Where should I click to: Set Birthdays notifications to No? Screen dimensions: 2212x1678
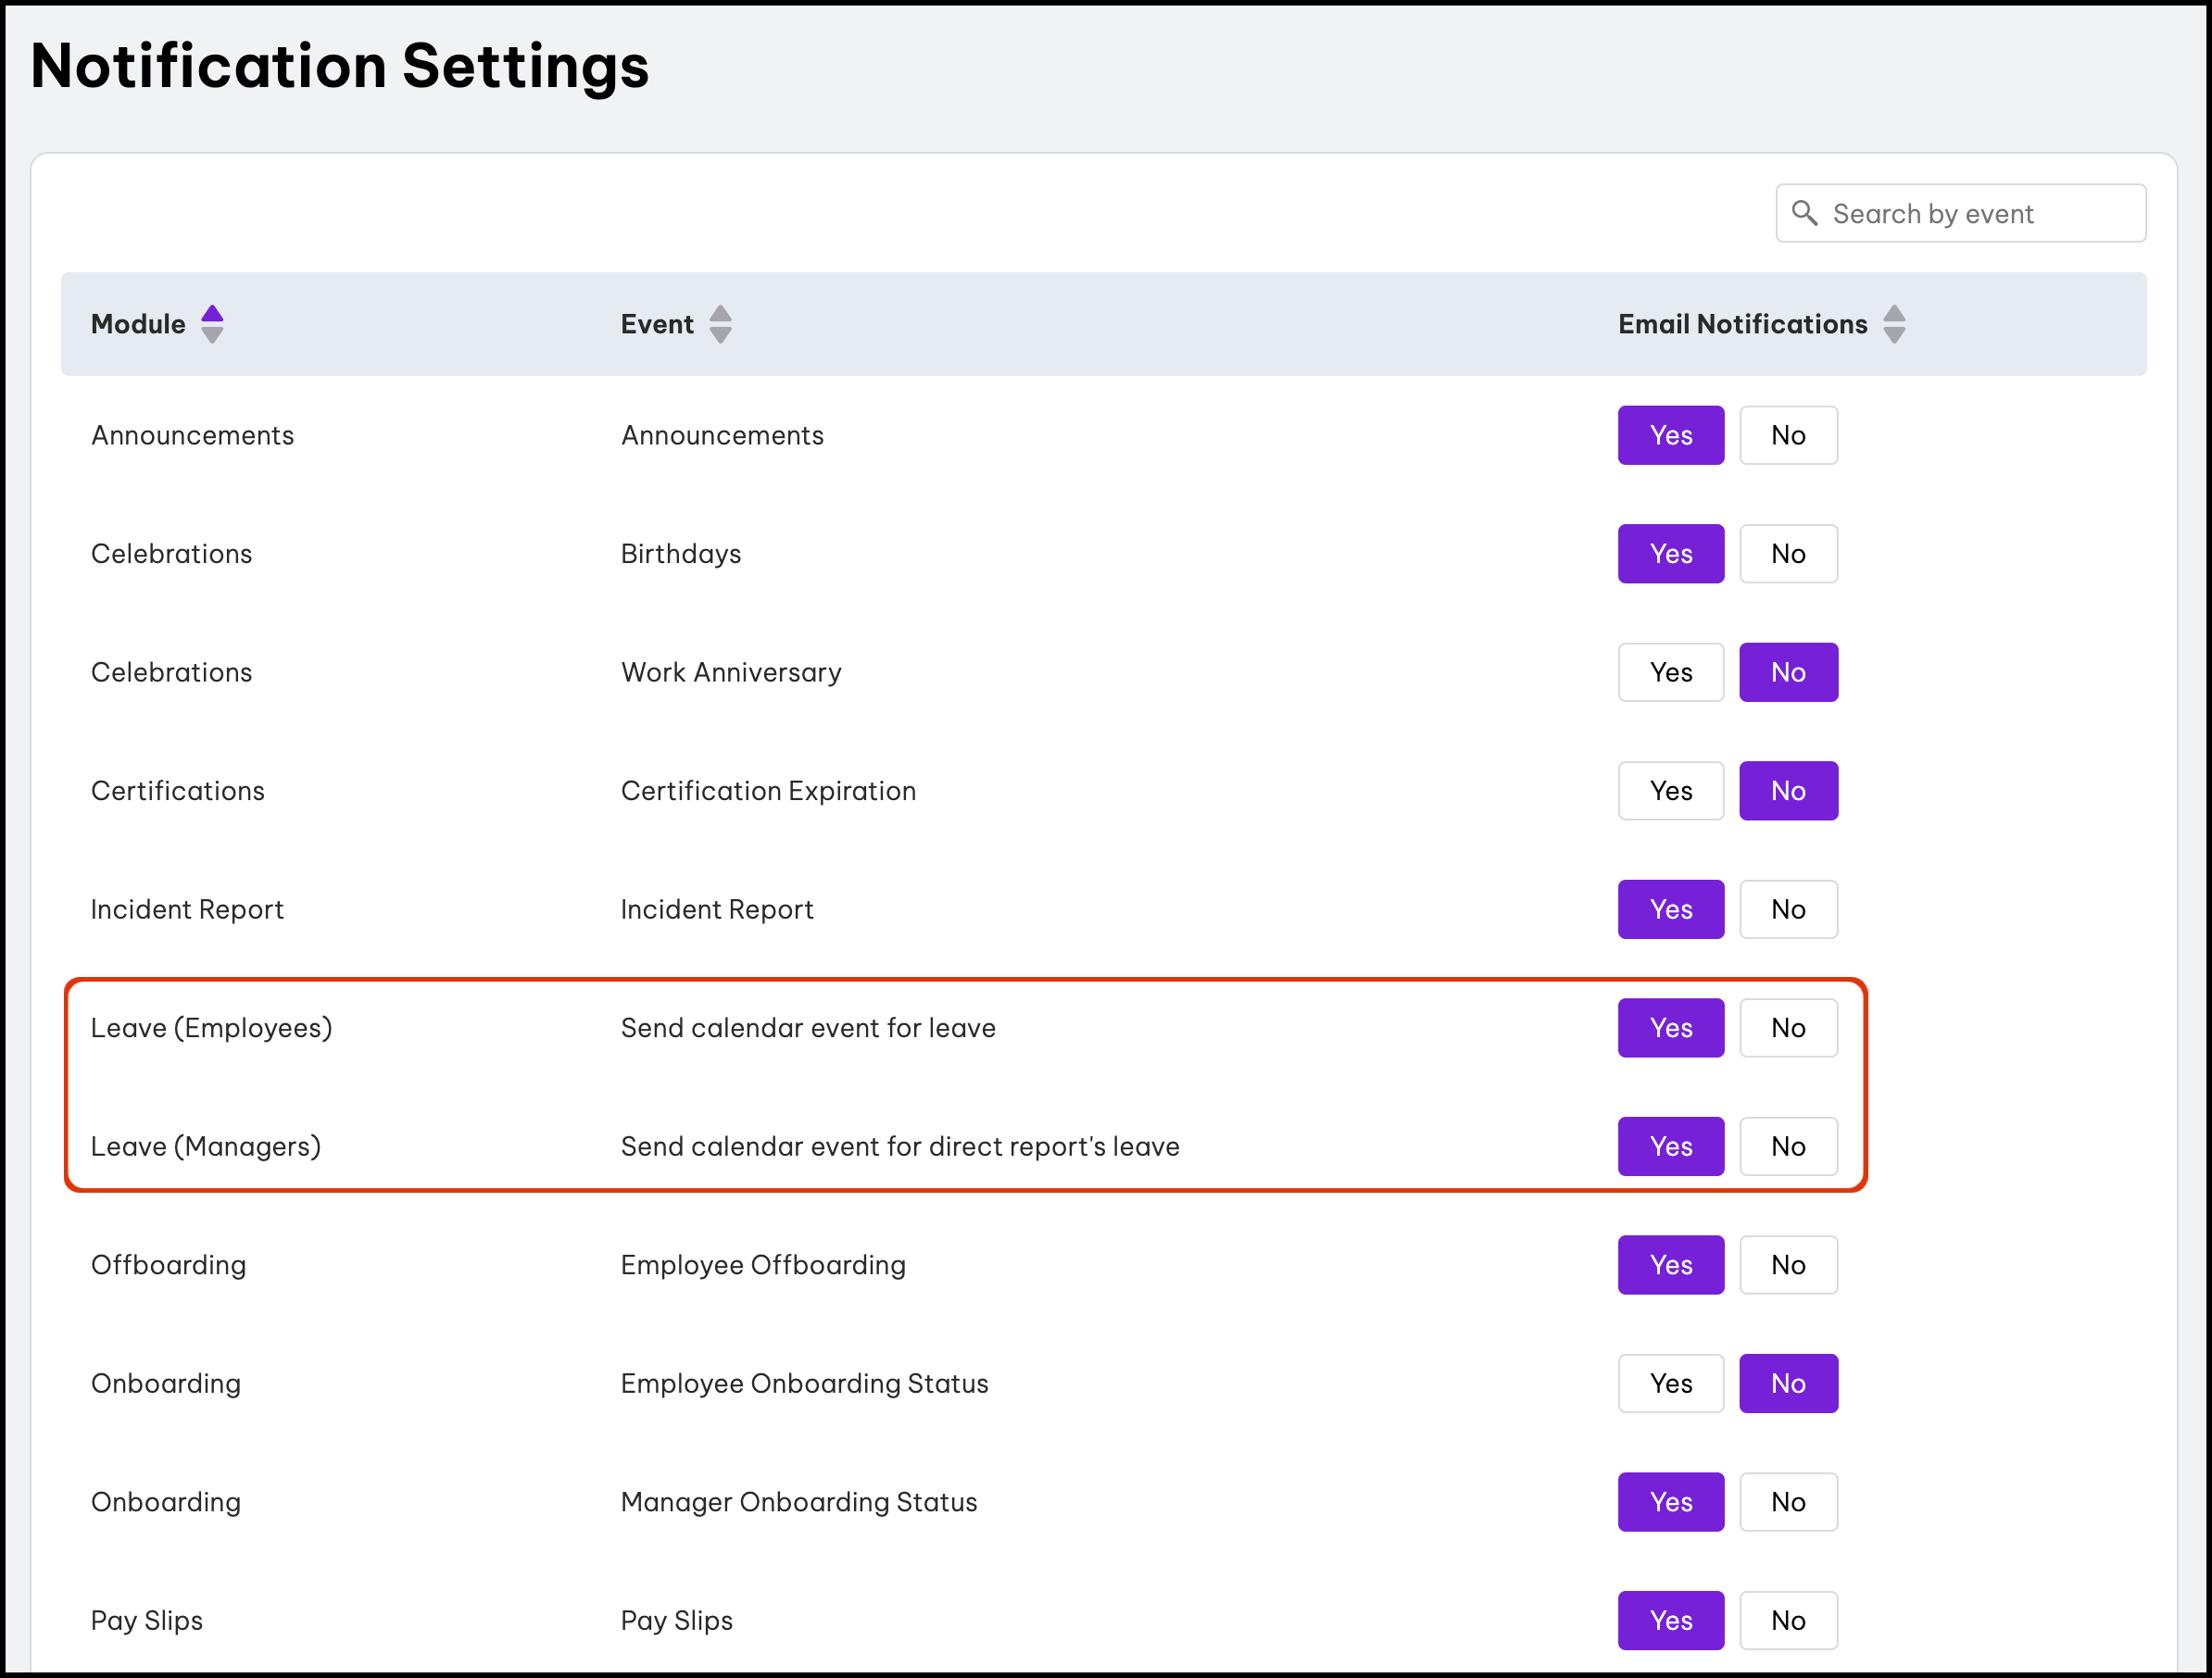pyautogui.click(x=1788, y=554)
